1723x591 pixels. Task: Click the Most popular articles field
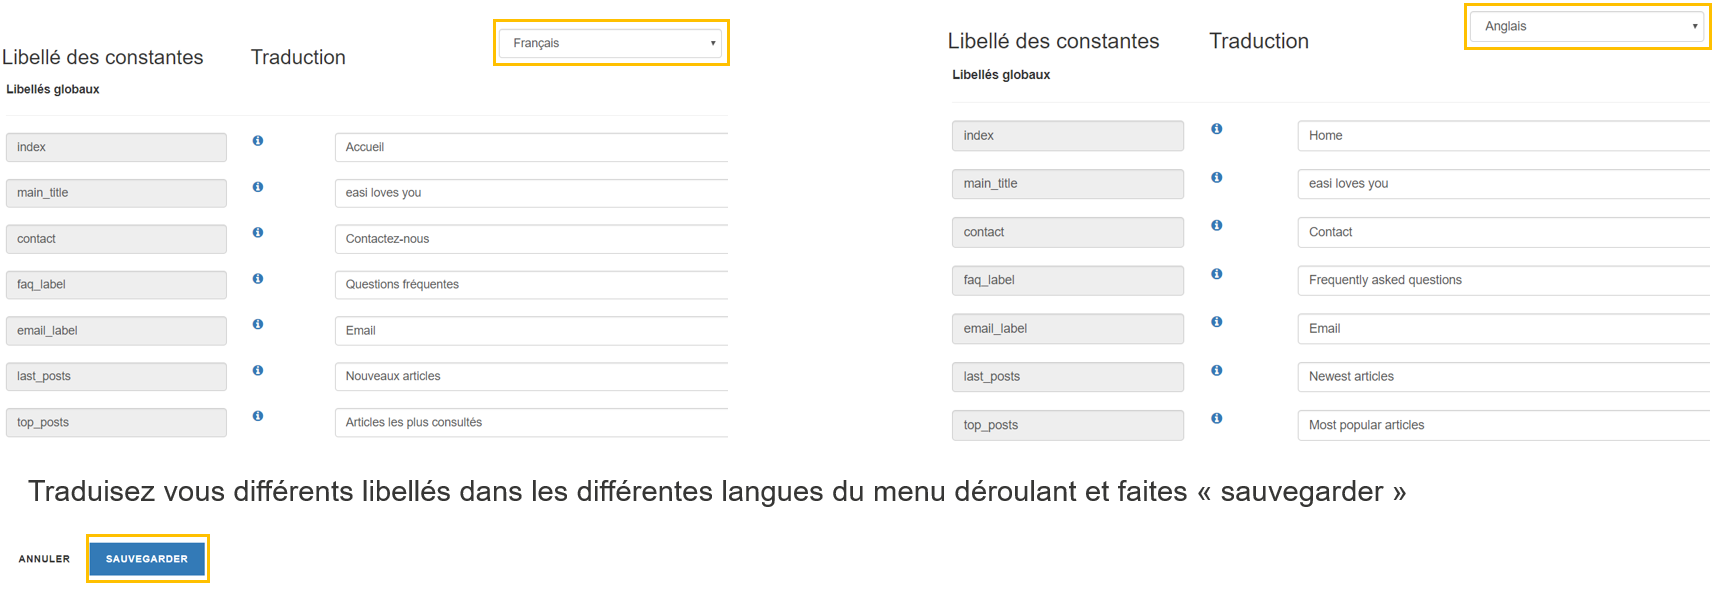point(1502,425)
